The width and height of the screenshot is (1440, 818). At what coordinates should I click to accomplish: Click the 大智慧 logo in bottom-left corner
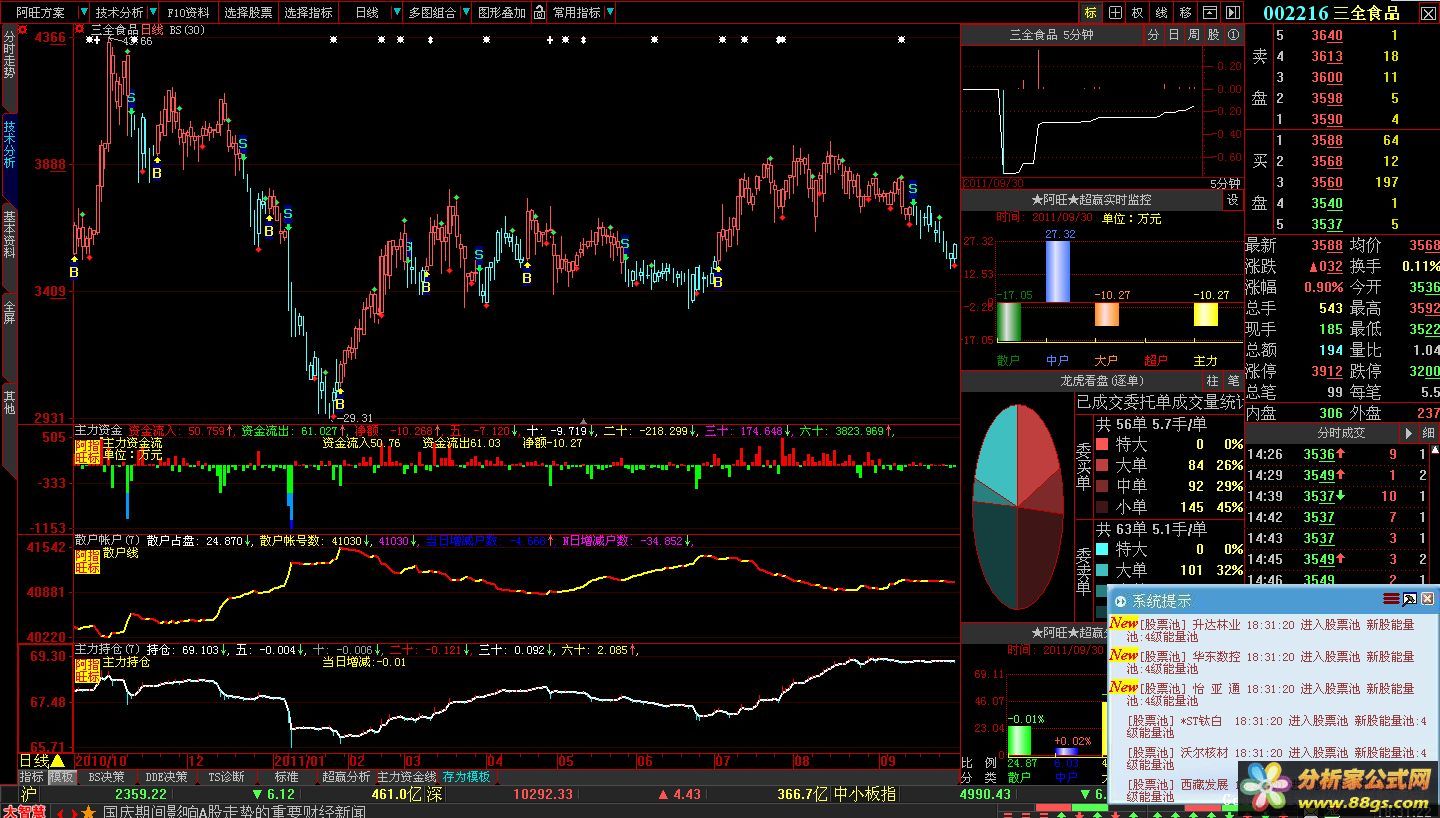(x=24, y=811)
